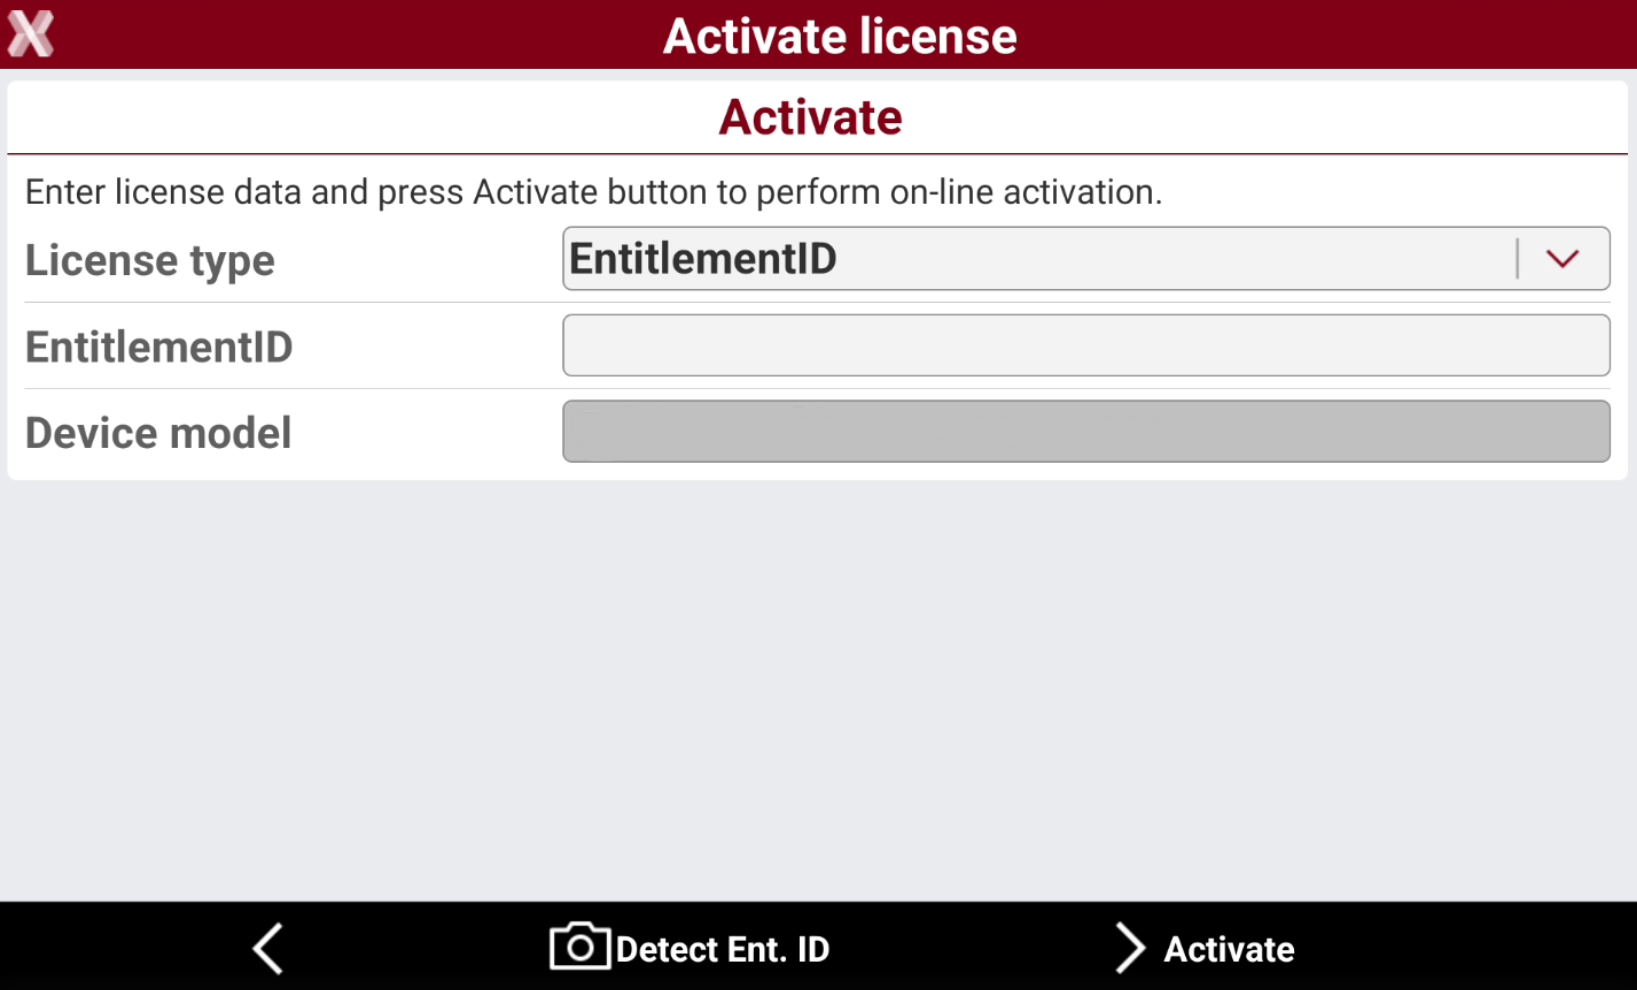The image size is (1637, 990).
Task: Go back using the left chevron
Action: pos(268,948)
